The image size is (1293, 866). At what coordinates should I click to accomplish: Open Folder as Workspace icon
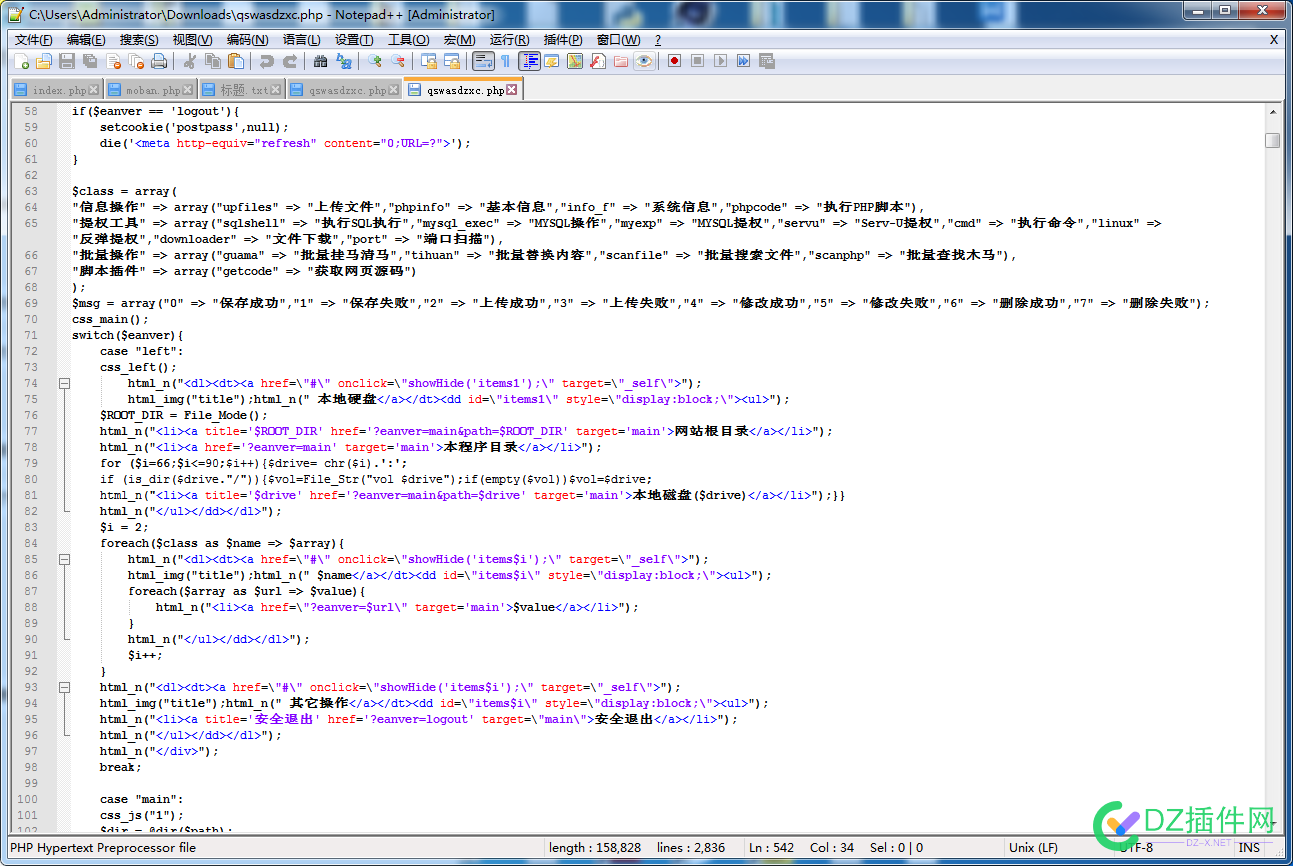pyautogui.click(x=621, y=61)
